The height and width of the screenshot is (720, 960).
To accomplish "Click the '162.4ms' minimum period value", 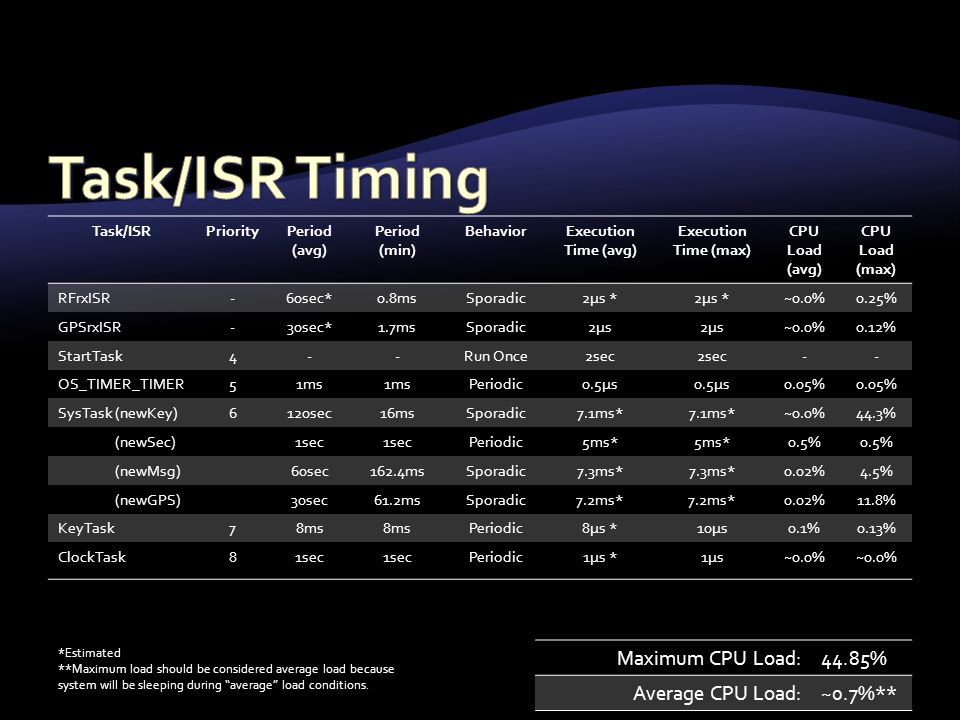I will click(x=397, y=471).
